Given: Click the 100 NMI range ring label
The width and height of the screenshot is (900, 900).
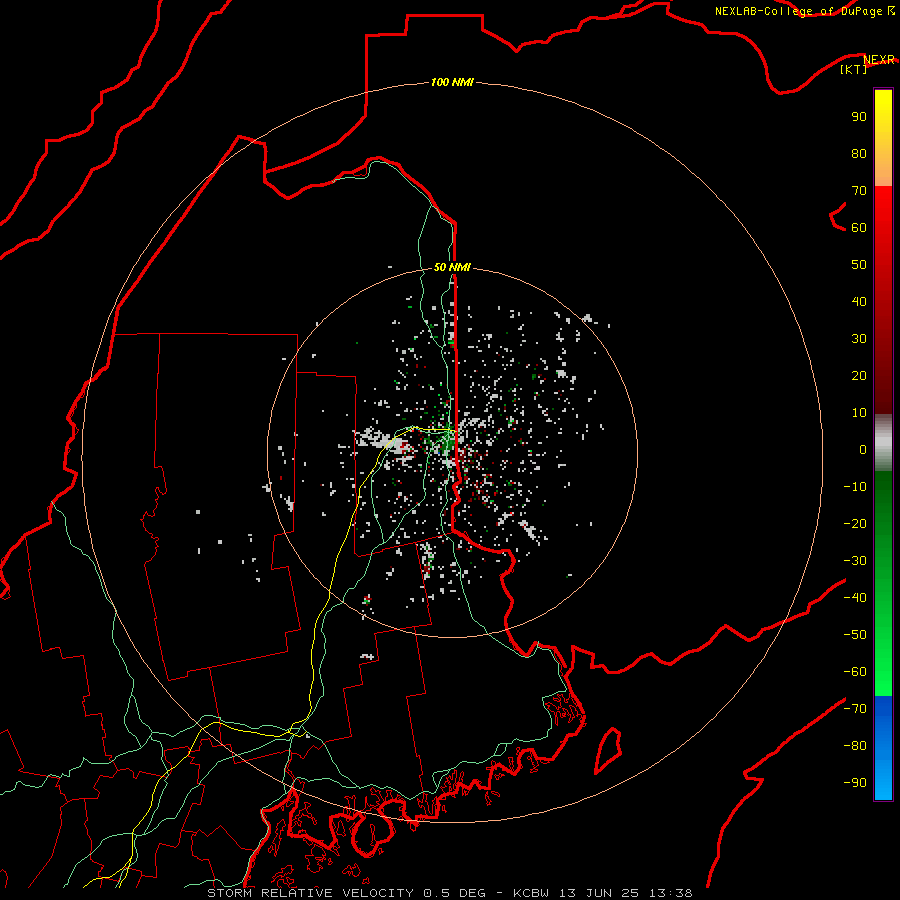Looking at the screenshot, I should (452, 82).
